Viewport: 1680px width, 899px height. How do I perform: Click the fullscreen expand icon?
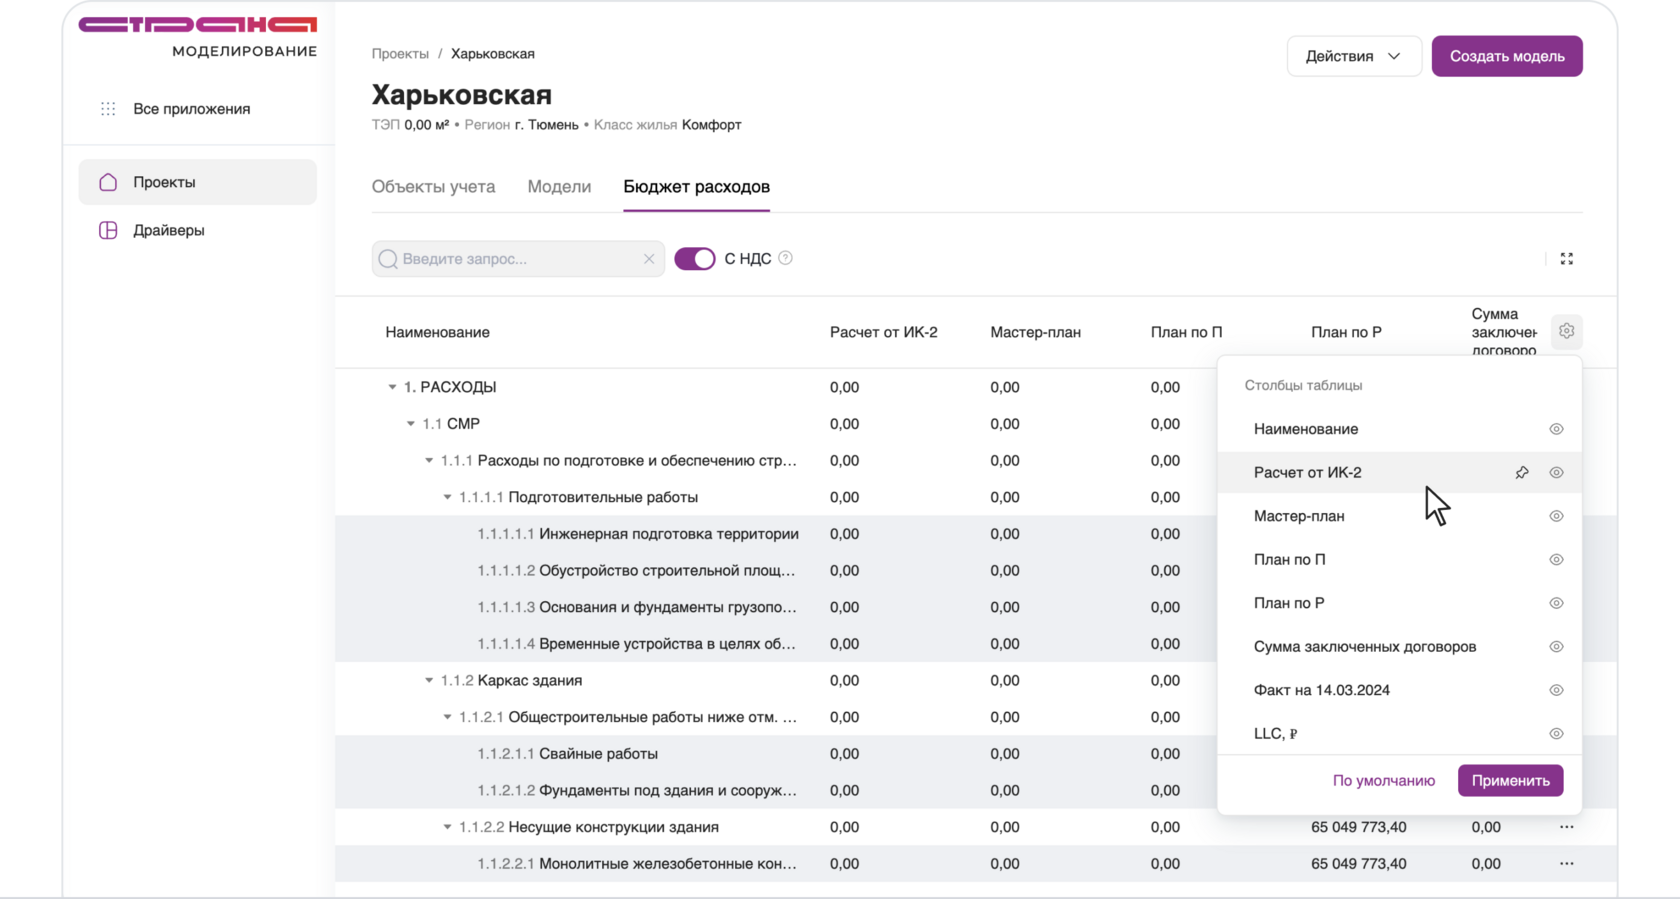[x=1566, y=259]
